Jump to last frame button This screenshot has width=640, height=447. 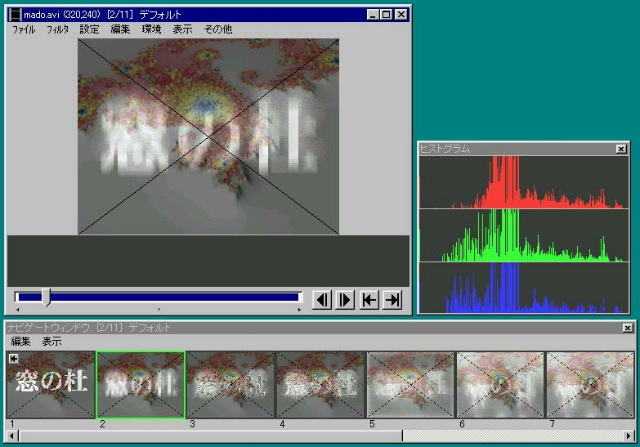tap(392, 300)
